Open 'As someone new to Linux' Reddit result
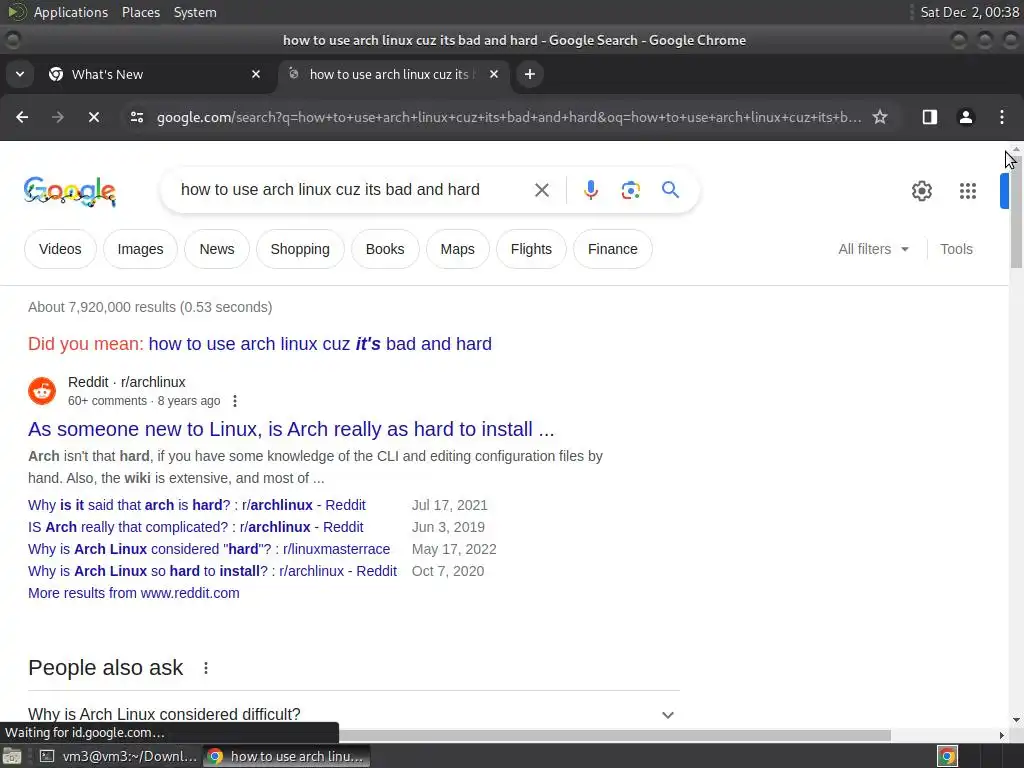1024x768 pixels. (291, 429)
